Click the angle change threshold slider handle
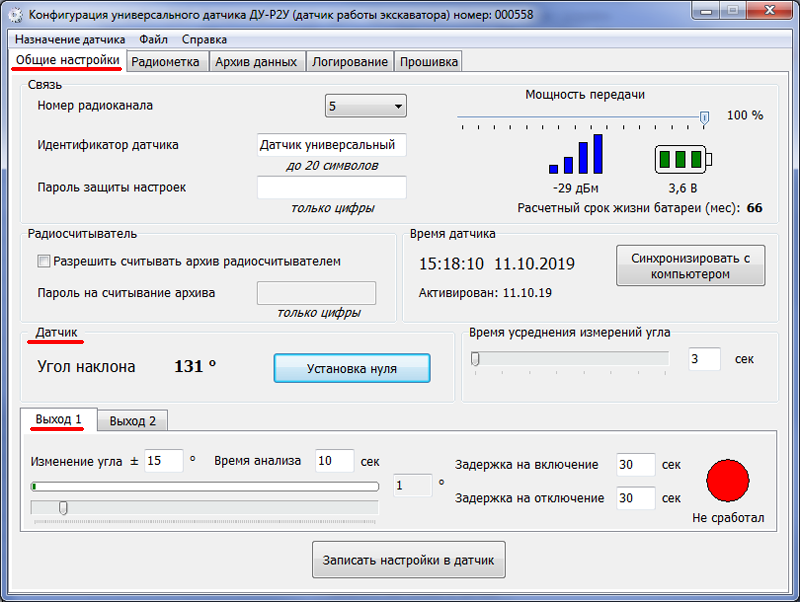Screen dimensions: 800x602 point(63,508)
